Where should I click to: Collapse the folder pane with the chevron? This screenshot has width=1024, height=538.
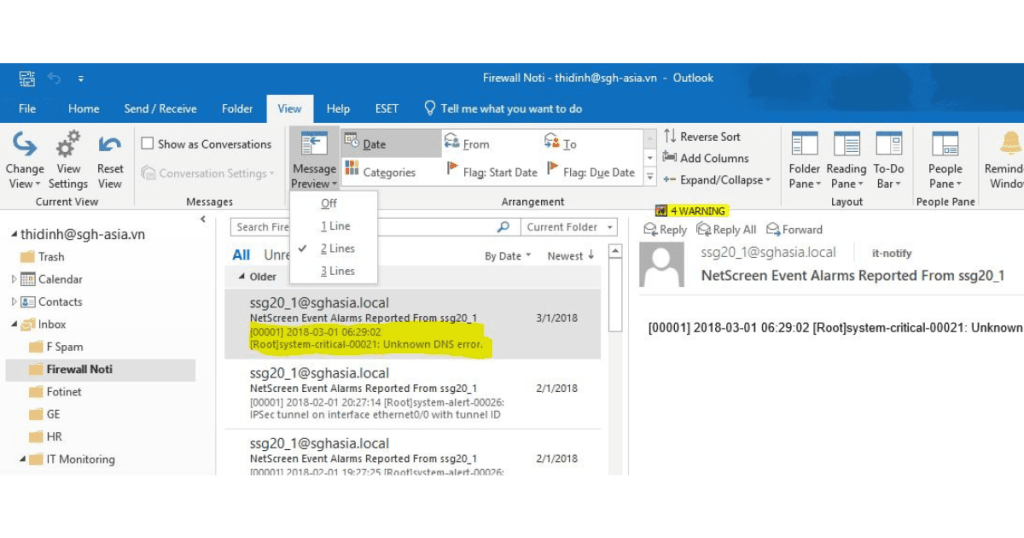[203, 219]
